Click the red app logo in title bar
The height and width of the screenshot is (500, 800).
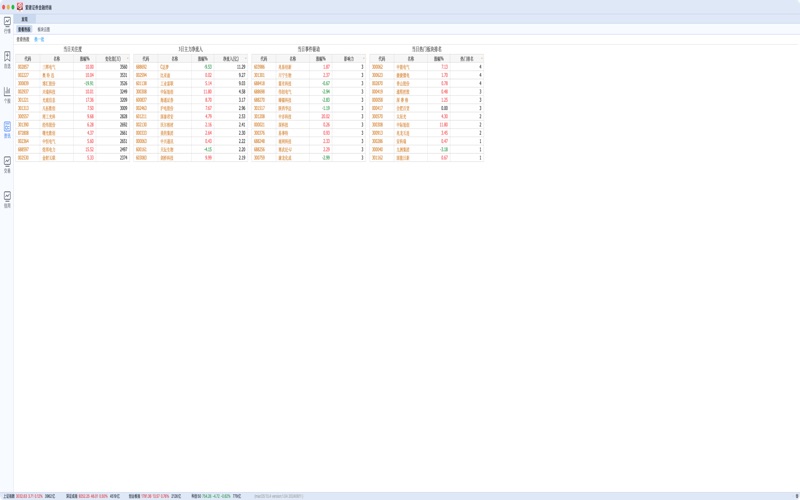[20, 6]
